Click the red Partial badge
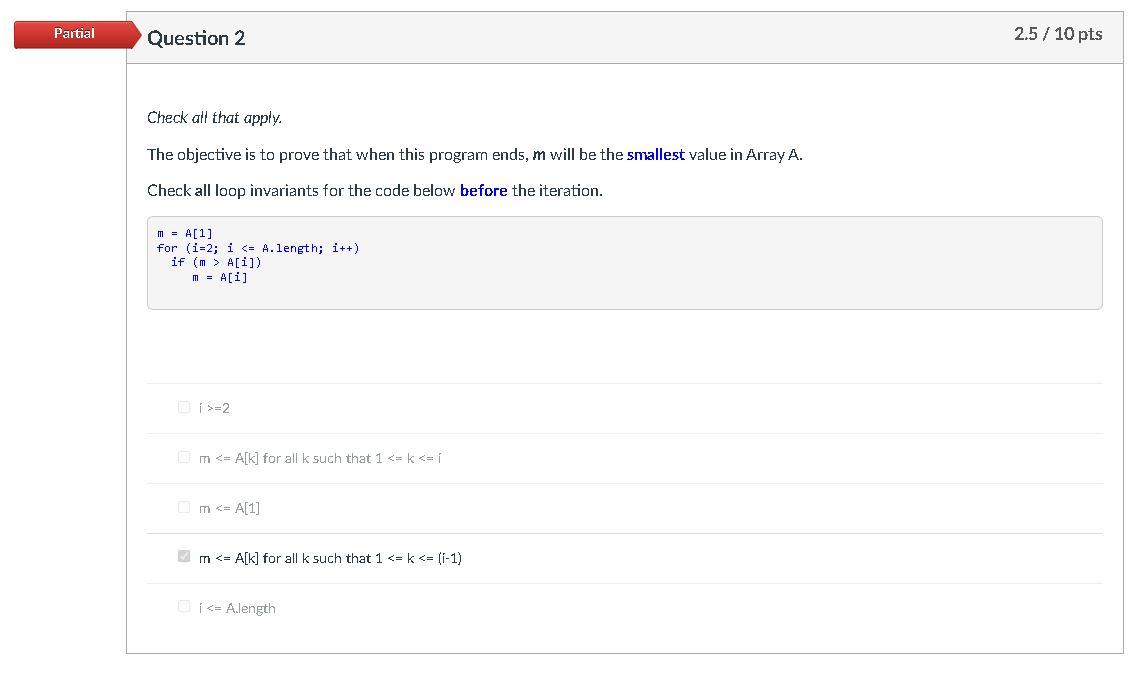1146x677 pixels. (x=77, y=34)
